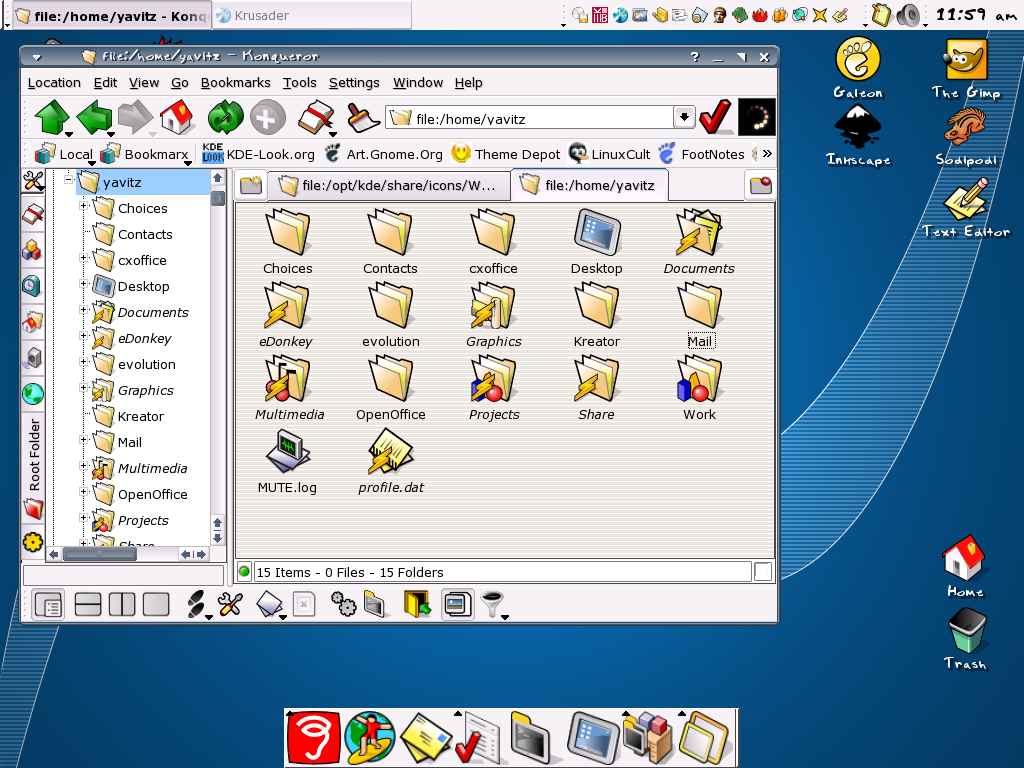Click the mail envelope icon in dock
This screenshot has width=1024, height=768.
click(426, 738)
